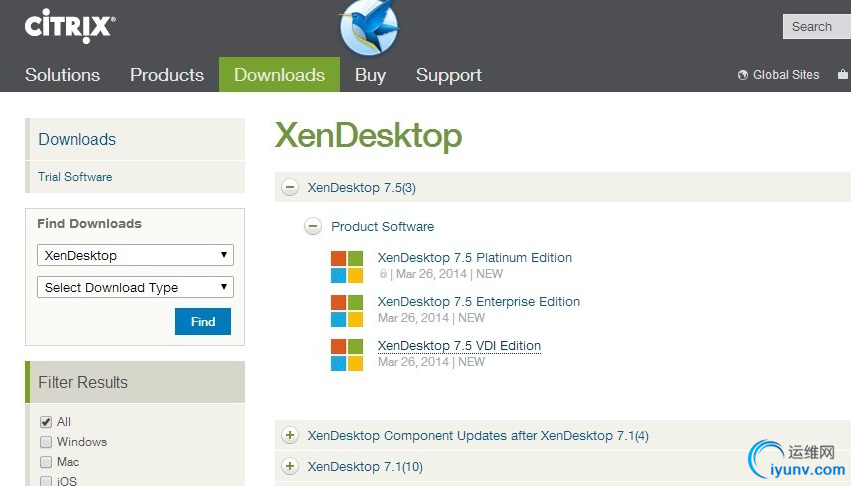
Task: Open the Downloads sidebar link
Action: pos(77,140)
